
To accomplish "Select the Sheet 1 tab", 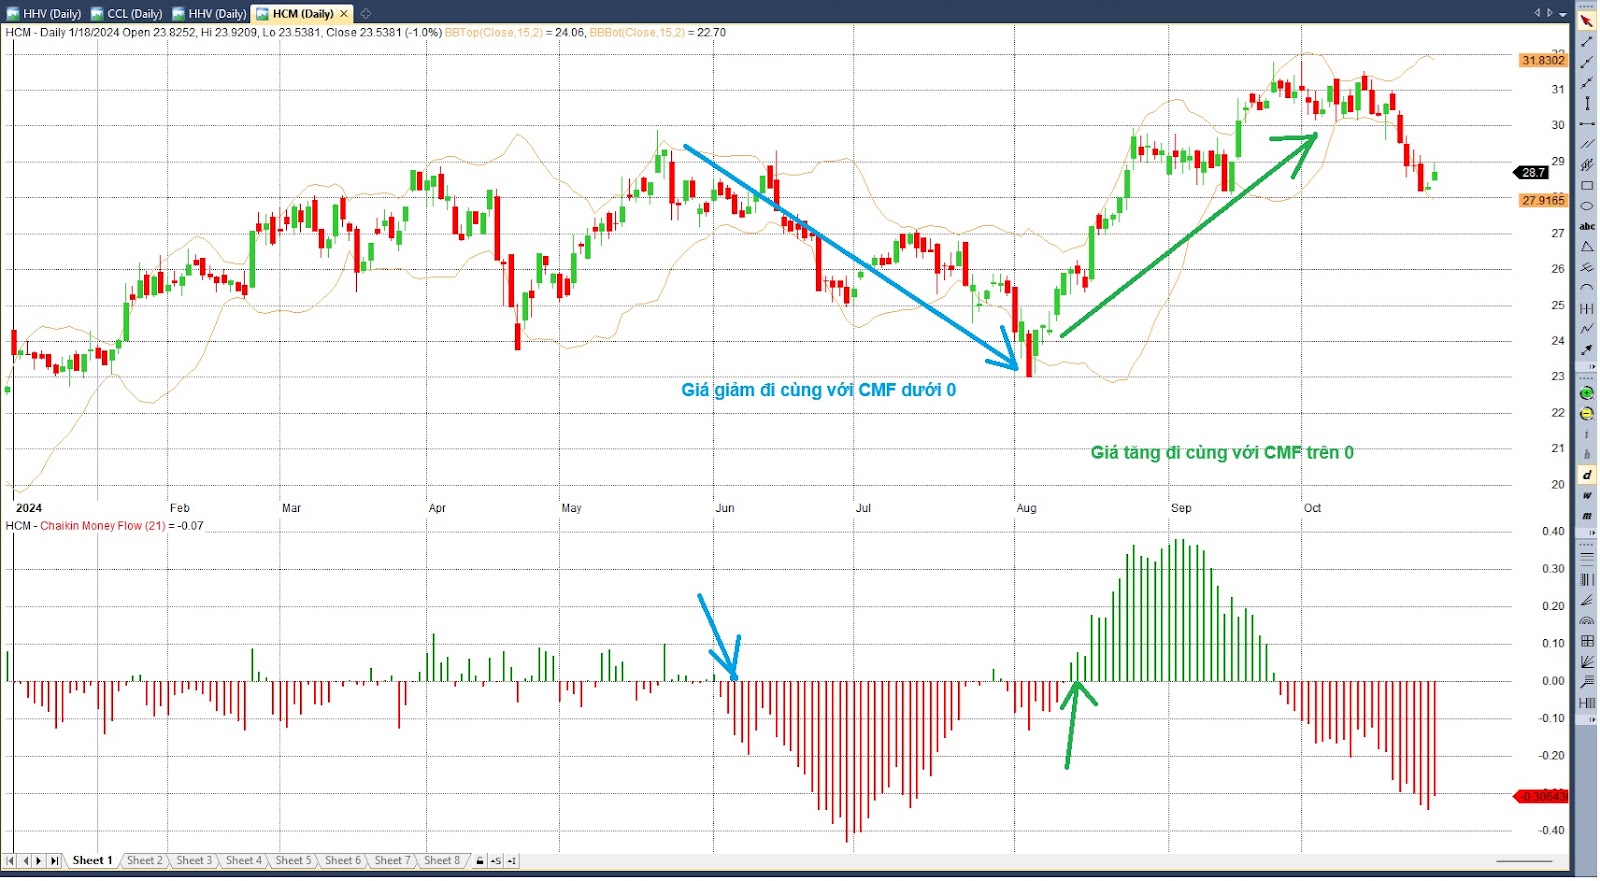I will pos(92,862).
